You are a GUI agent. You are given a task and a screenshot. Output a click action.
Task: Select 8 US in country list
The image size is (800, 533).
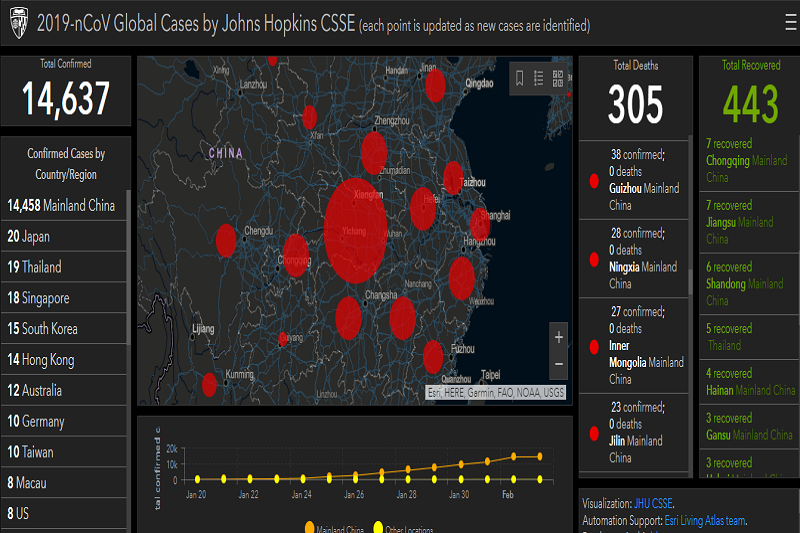coord(63,513)
